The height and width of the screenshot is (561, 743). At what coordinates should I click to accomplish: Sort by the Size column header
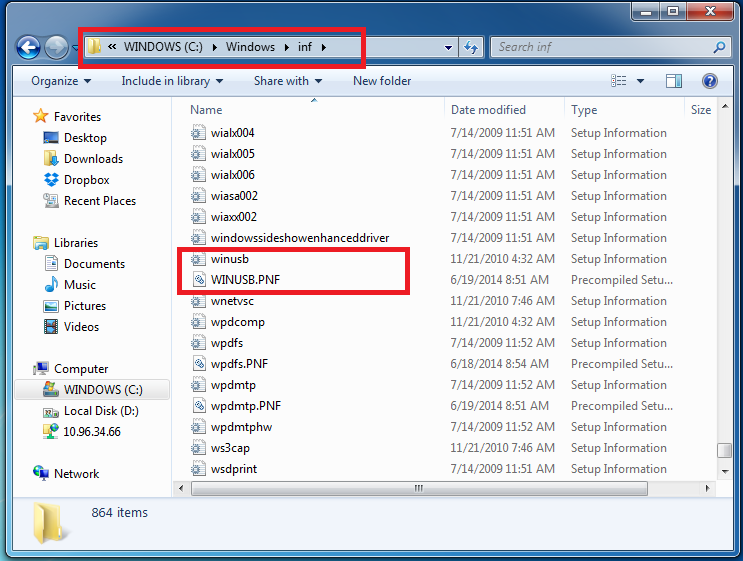pos(701,110)
